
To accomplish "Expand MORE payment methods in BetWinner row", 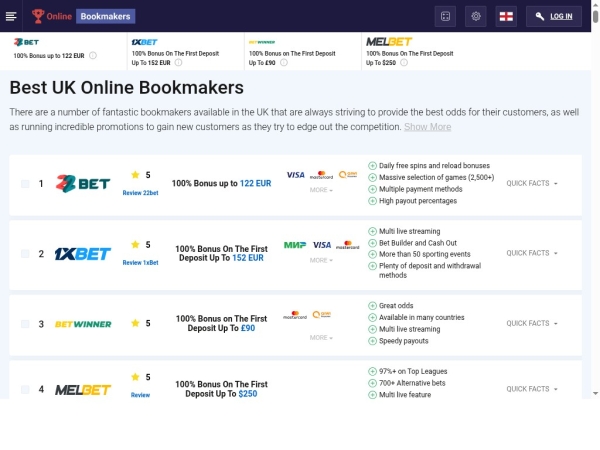I will (x=321, y=338).
